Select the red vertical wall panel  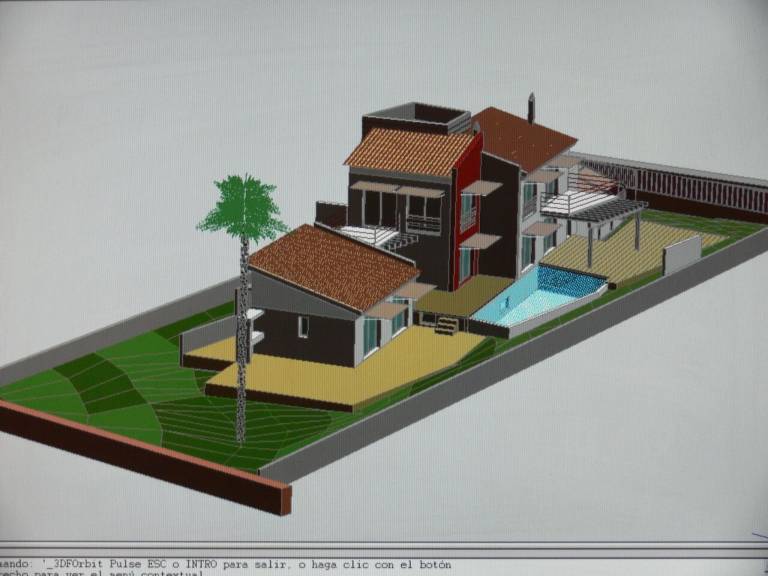467,210
